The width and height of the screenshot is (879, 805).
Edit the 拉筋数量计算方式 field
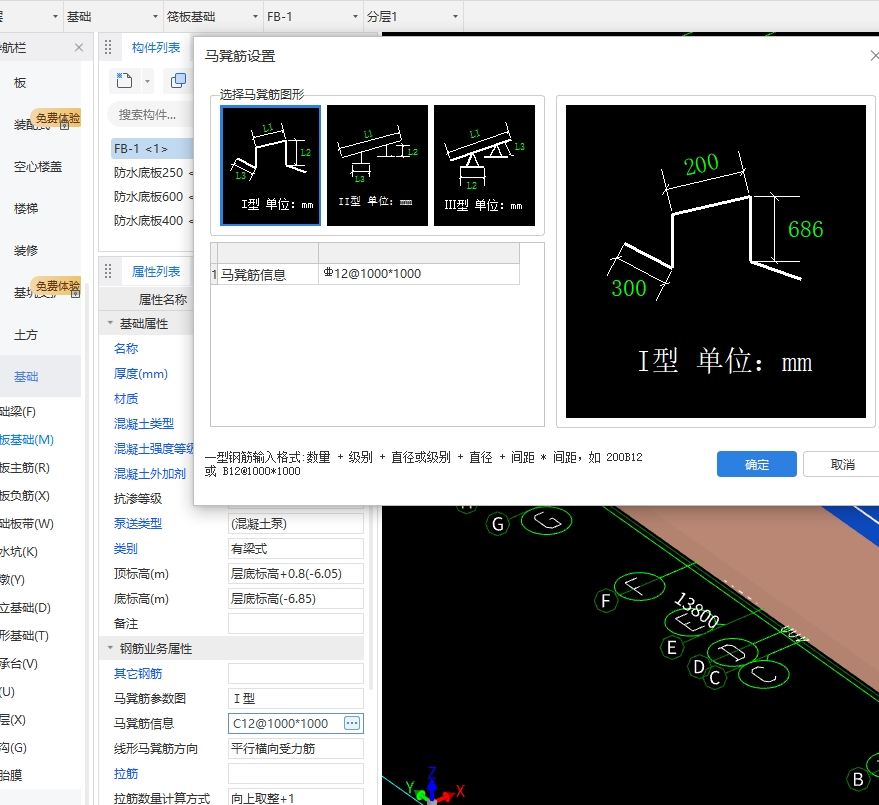tap(295, 798)
